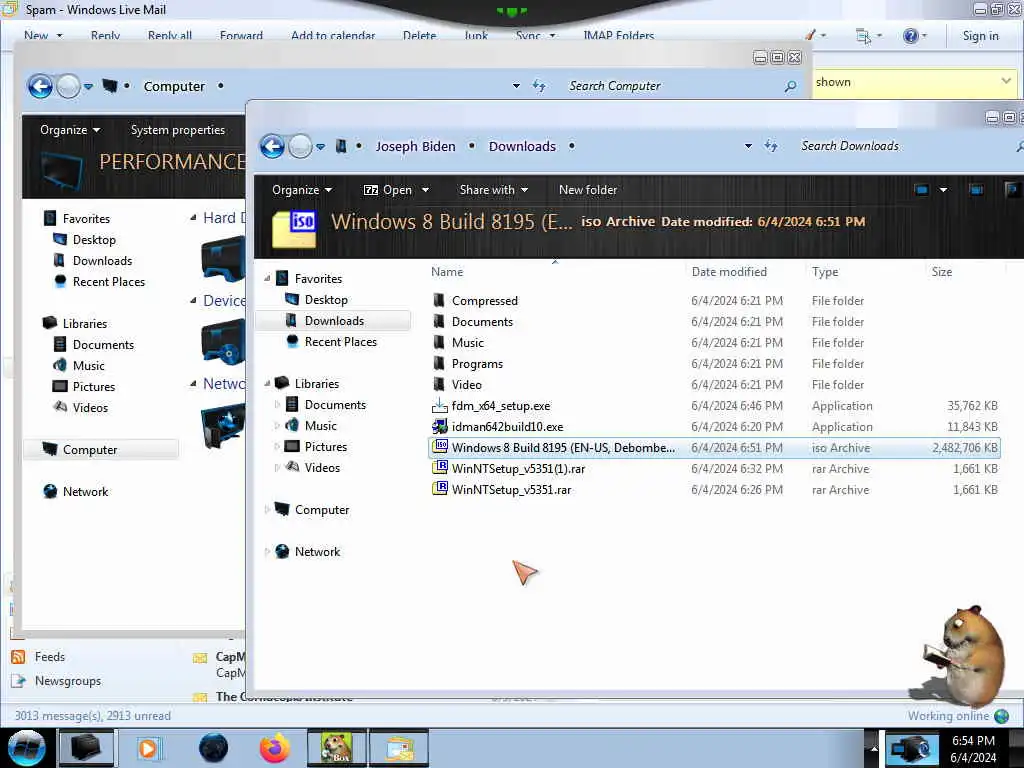This screenshot has height=768, width=1024.
Task: Collapse Libraries in Downloads navigation pane
Action: (x=267, y=383)
